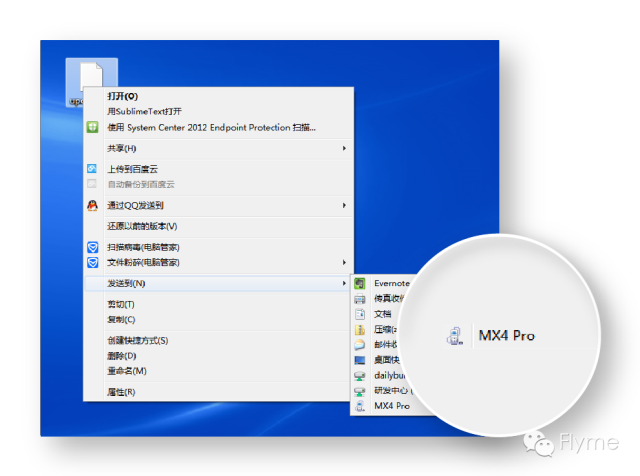
Task: Select 自动备份到百度云 greyed entry
Action: [x=141, y=185]
